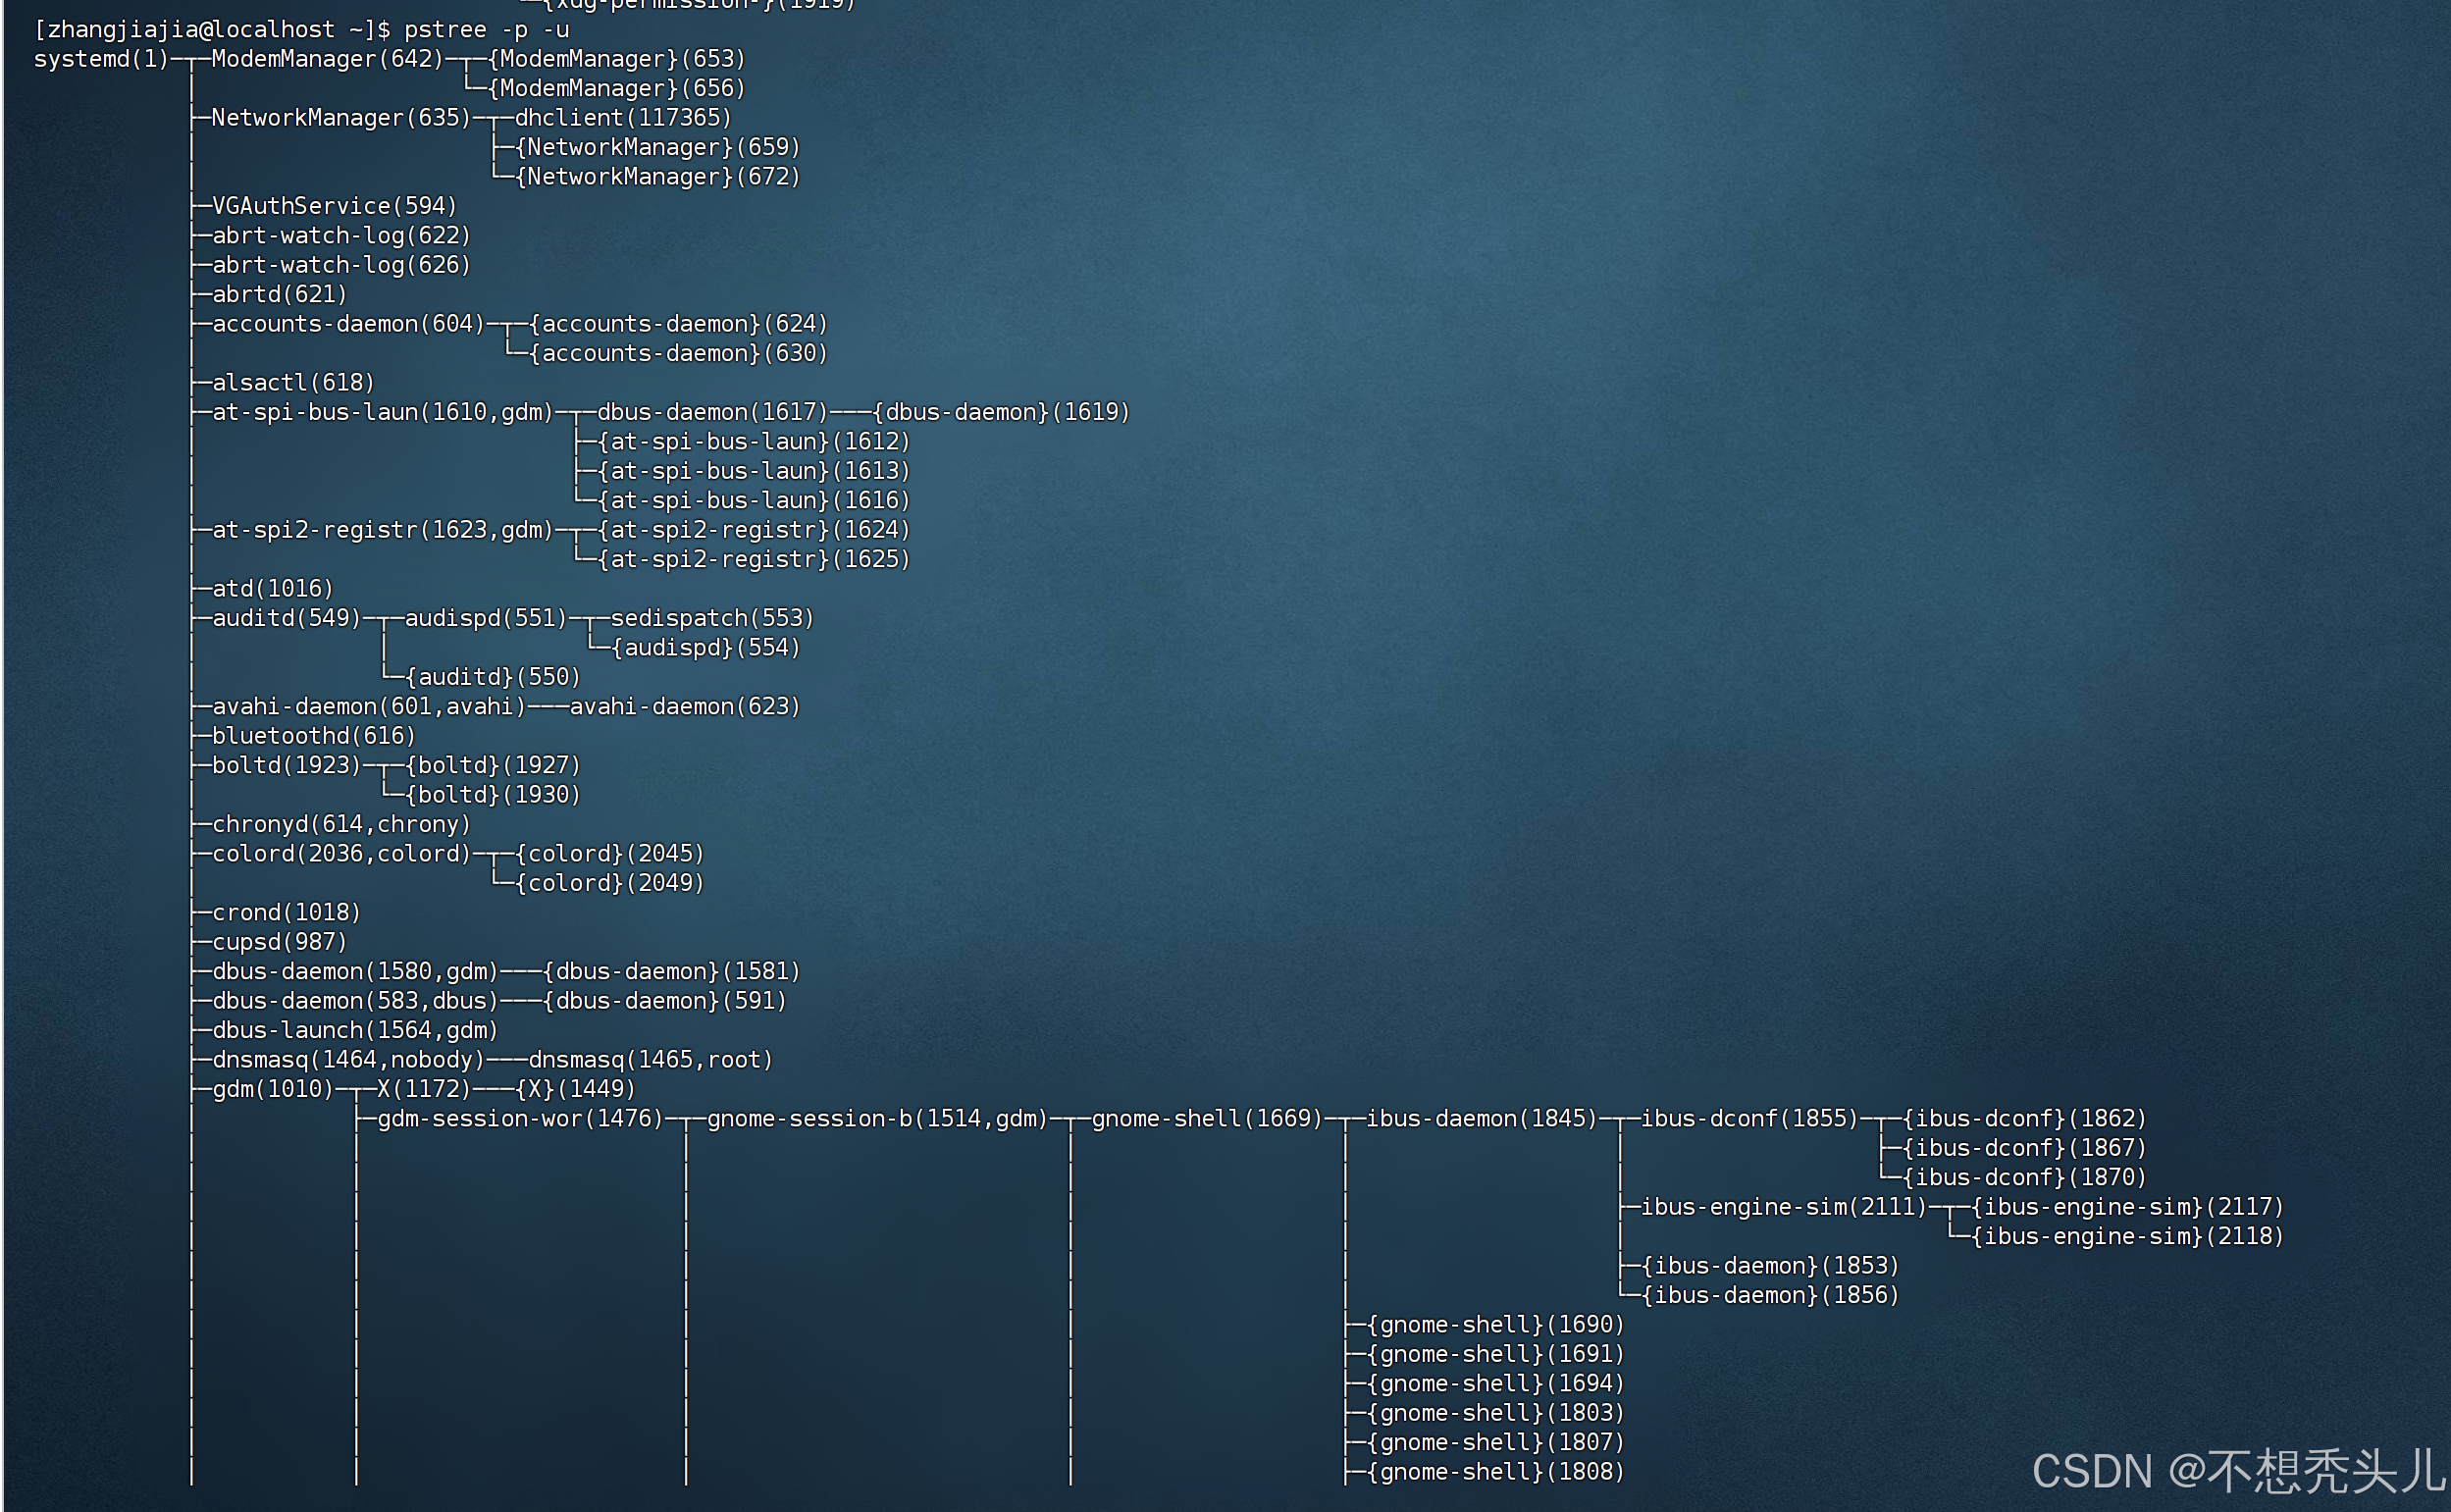
Task: Click the accounts-daemon(604) entry
Action: 347,324
